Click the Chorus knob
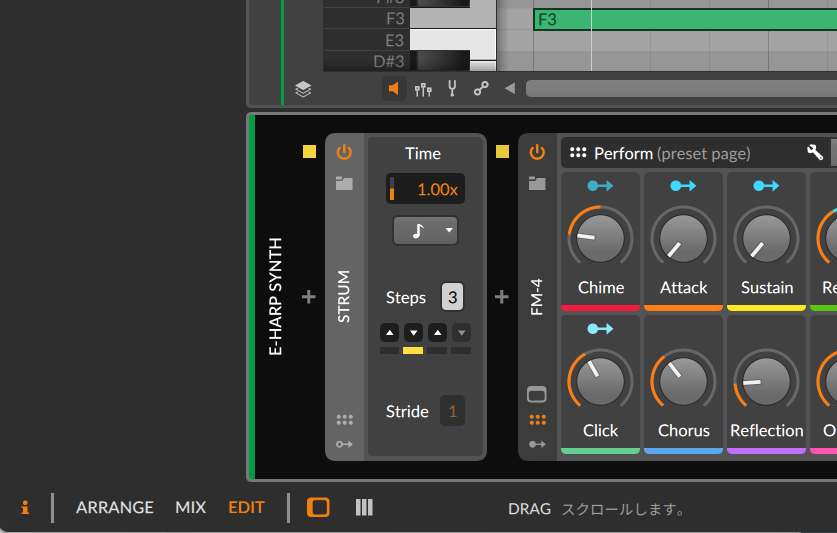837x533 pixels. pos(683,382)
